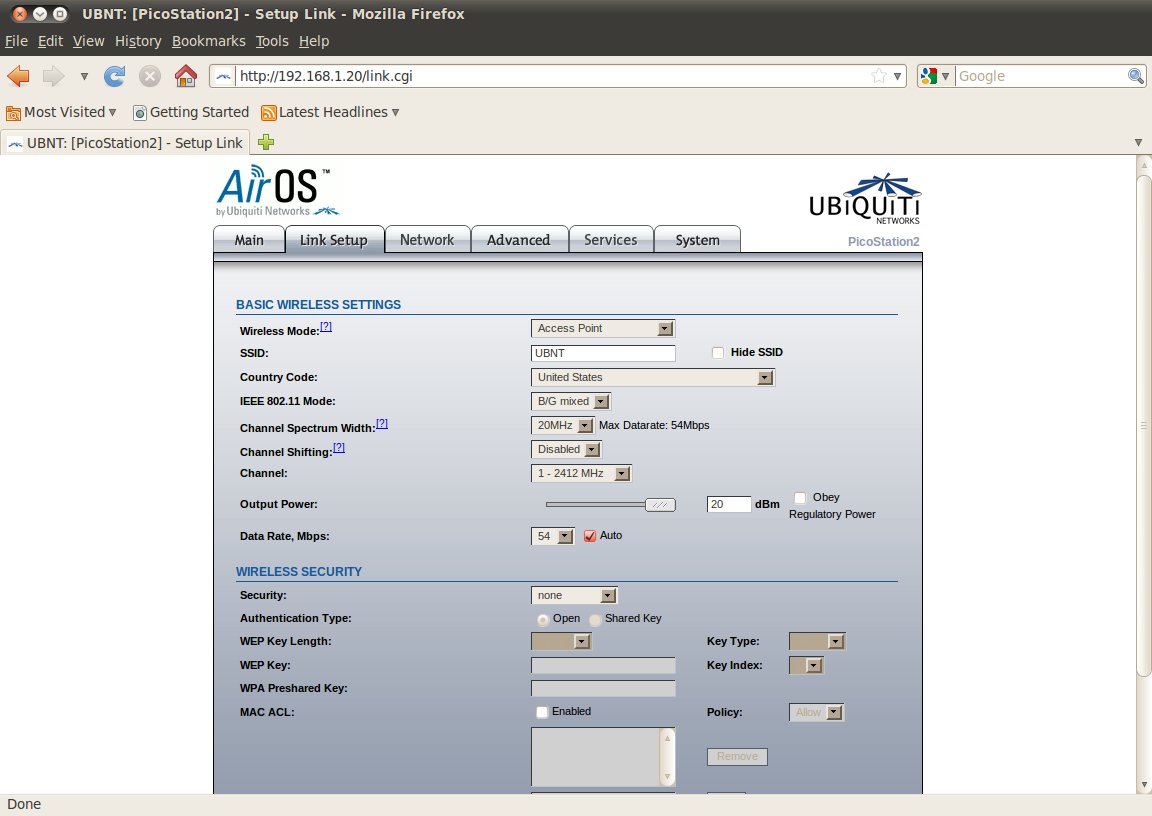
Task: Click the Output Power slider handle
Action: [x=660, y=505]
